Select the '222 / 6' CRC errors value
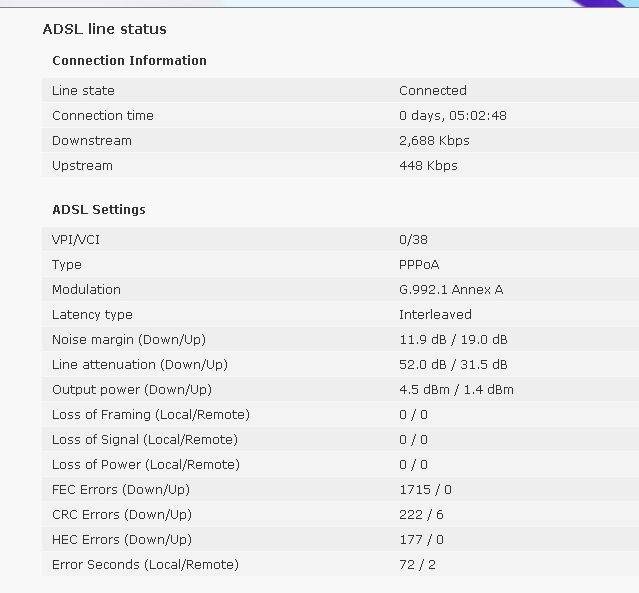This screenshot has height=593, width=639. tap(421, 515)
